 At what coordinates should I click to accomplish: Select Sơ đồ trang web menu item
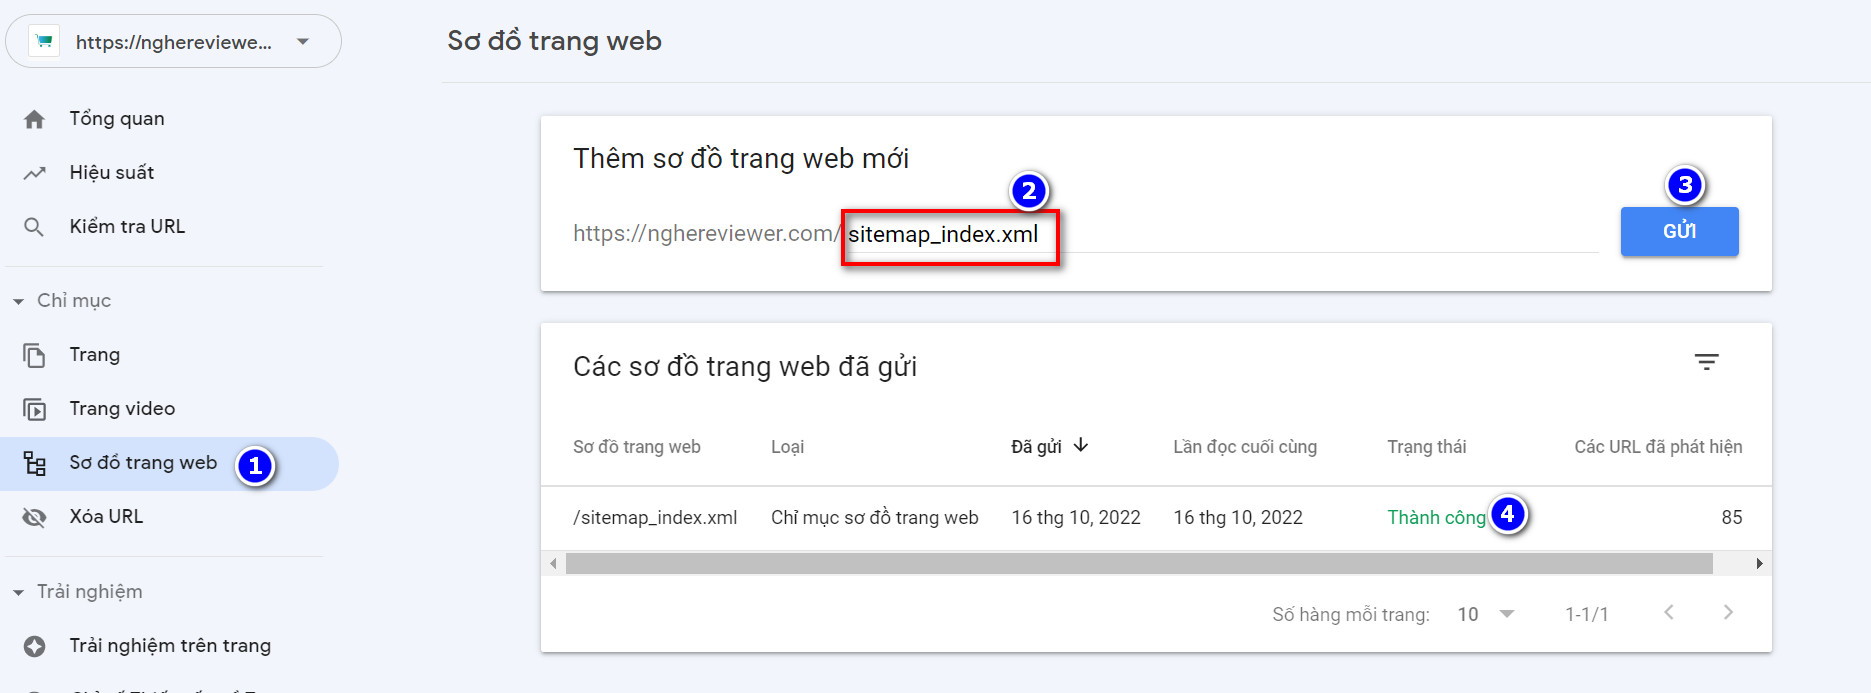point(170,463)
